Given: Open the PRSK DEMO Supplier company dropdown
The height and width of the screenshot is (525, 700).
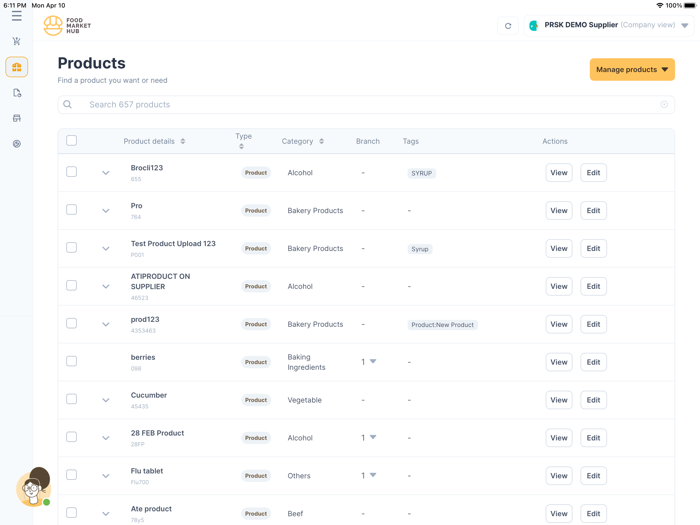Looking at the screenshot, I should [x=609, y=25].
